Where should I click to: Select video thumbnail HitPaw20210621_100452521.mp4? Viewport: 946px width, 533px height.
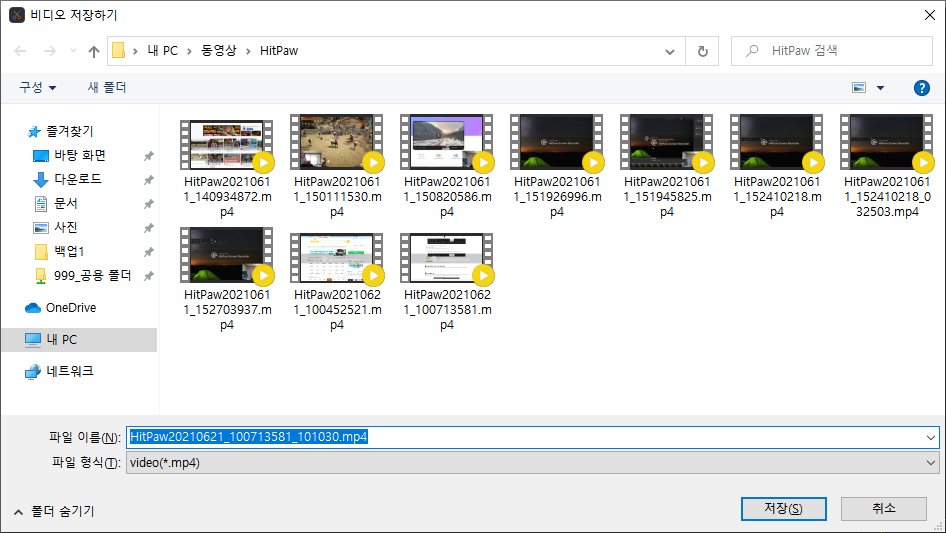336,258
